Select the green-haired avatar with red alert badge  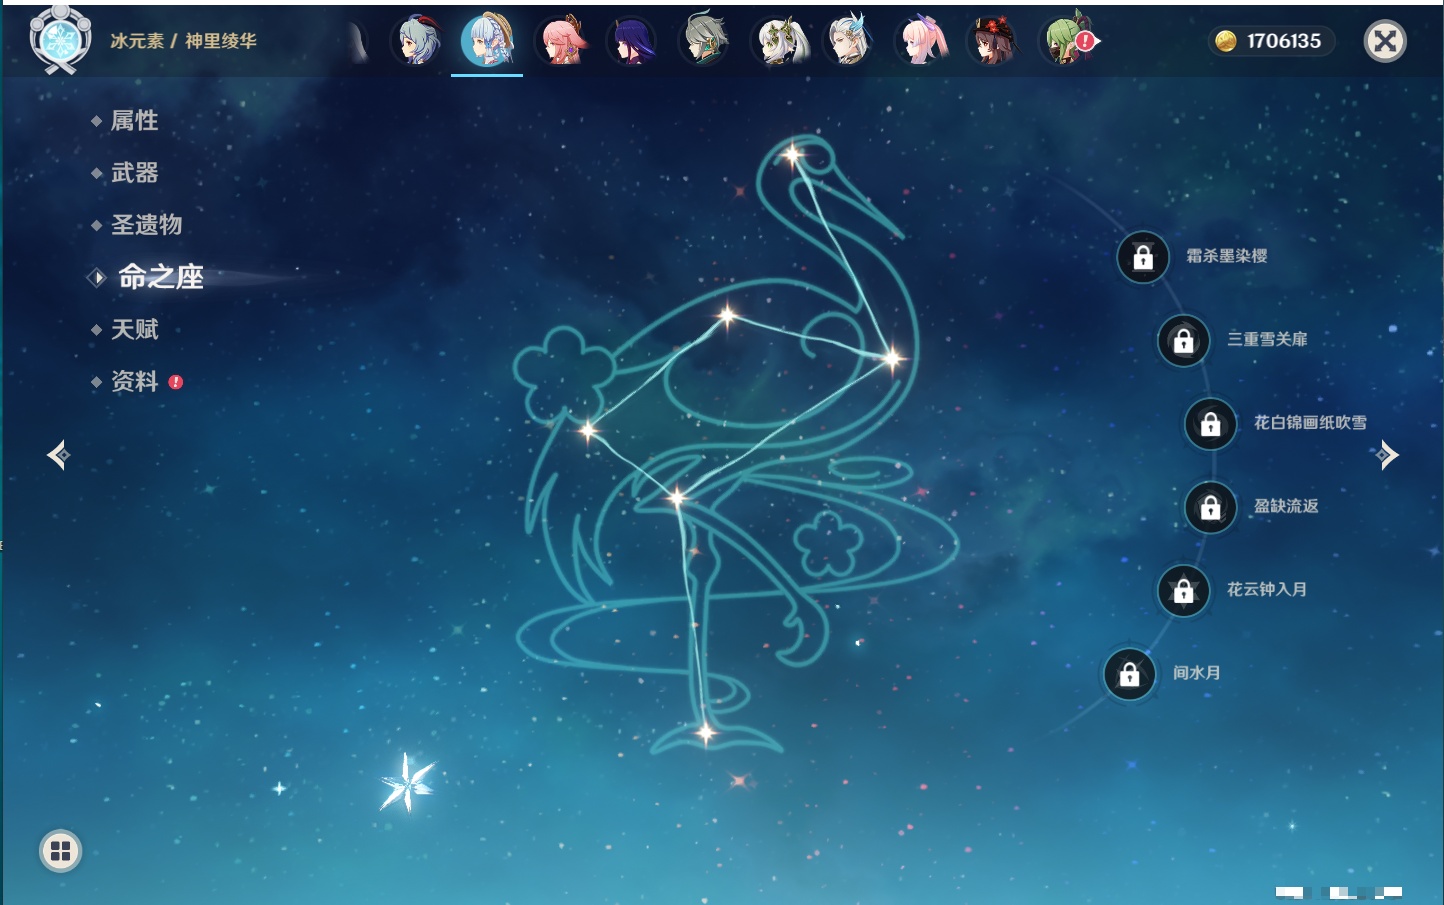coord(1066,42)
